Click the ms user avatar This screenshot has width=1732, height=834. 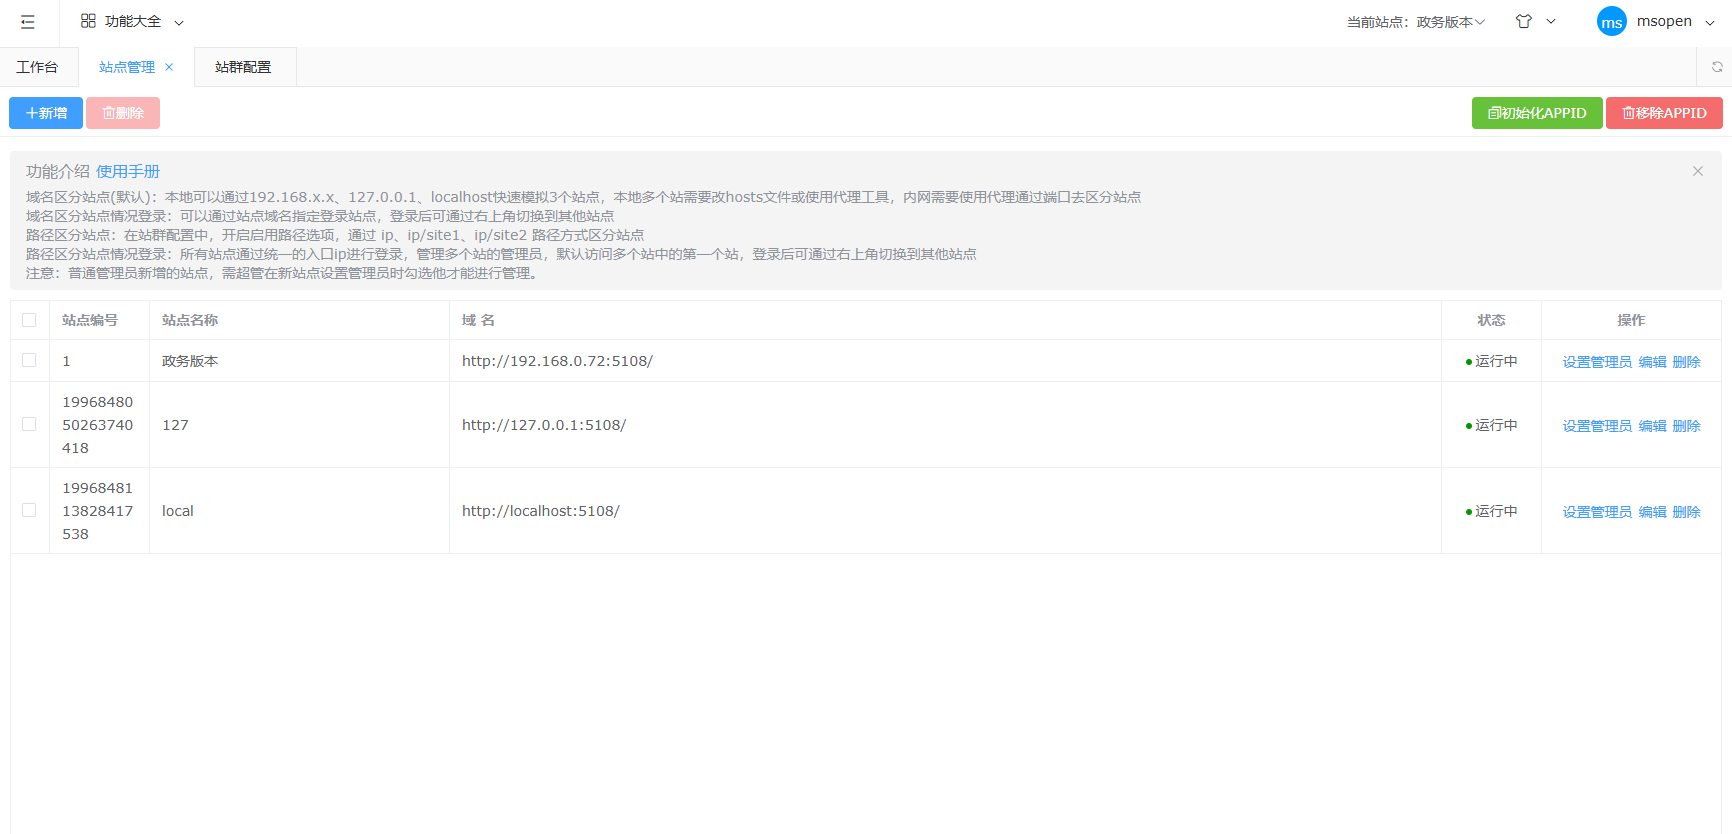click(x=1611, y=22)
